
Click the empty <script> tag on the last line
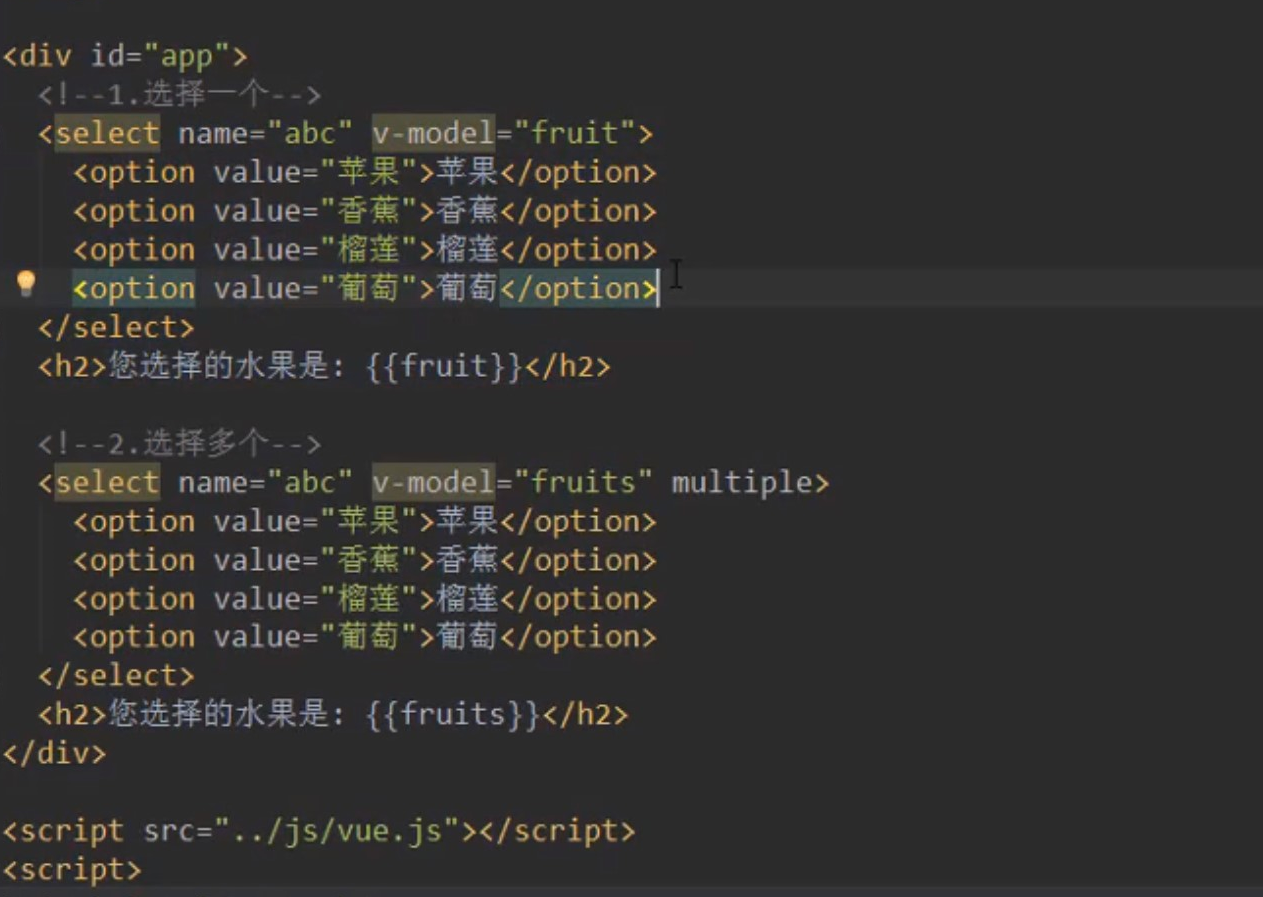point(72,869)
